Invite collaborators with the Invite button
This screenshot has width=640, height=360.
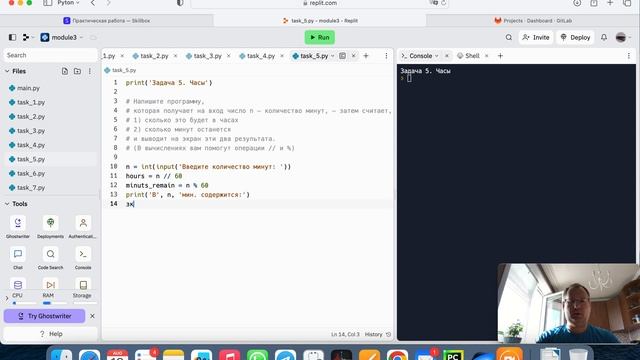(x=536, y=38)
